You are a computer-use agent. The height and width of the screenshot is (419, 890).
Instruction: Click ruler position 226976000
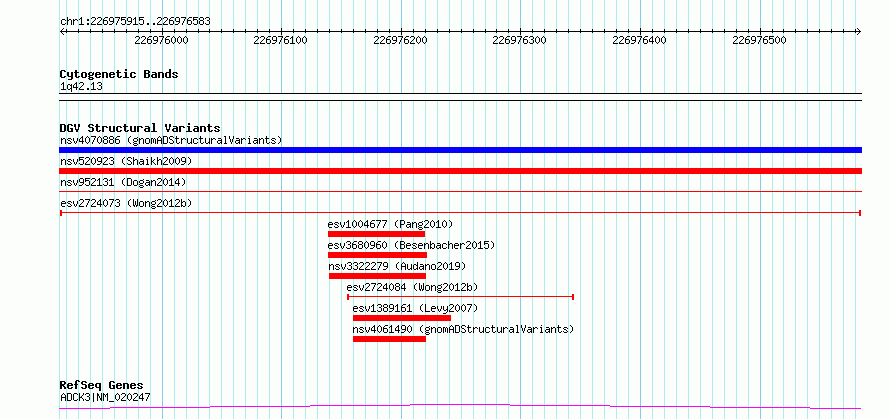162,40
